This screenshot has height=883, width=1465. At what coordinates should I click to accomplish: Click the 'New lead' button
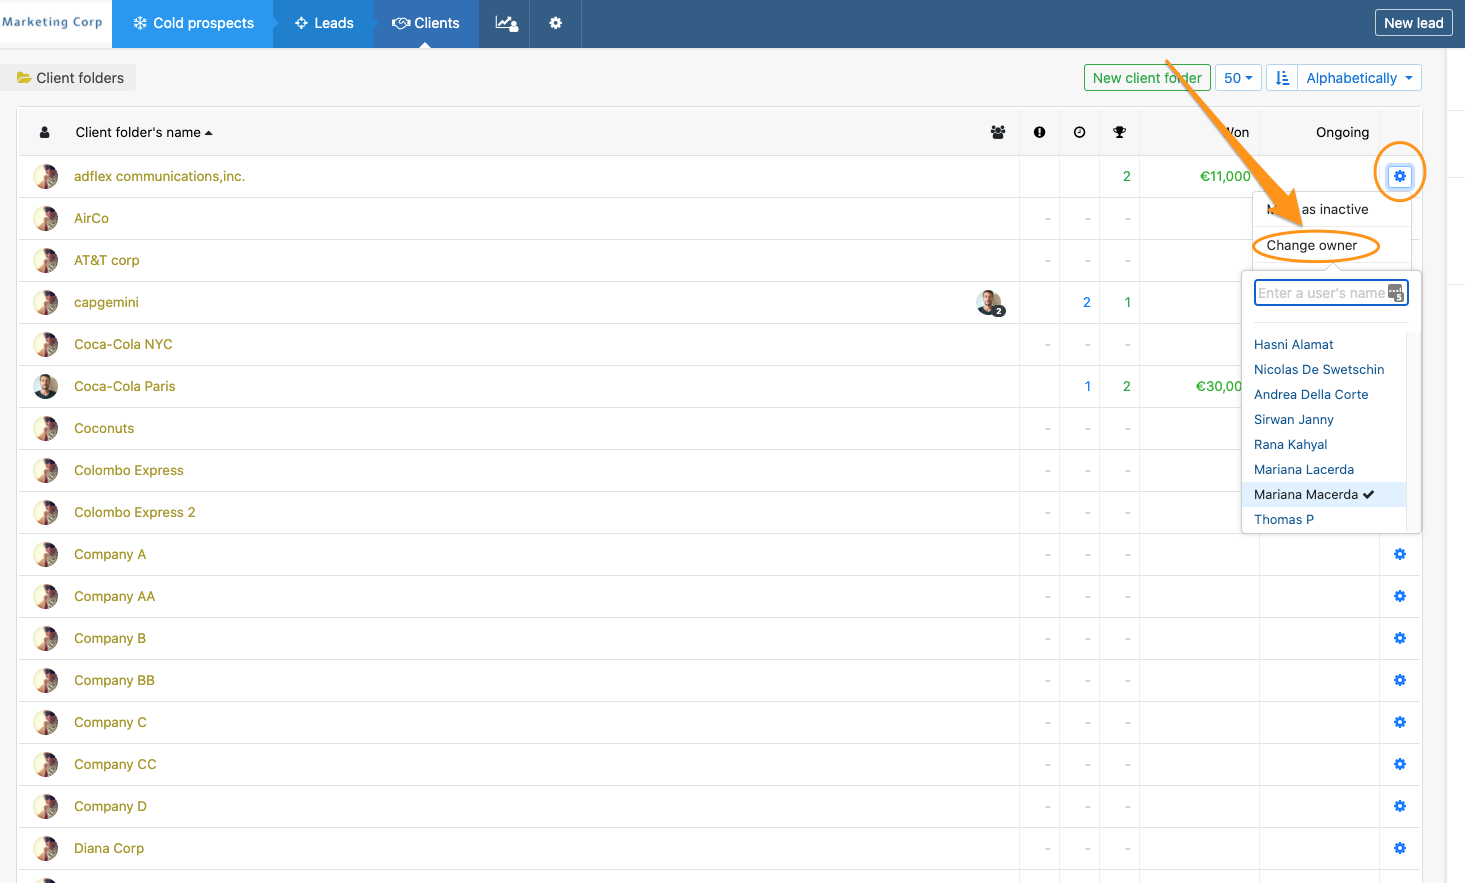coord(1413,21)
